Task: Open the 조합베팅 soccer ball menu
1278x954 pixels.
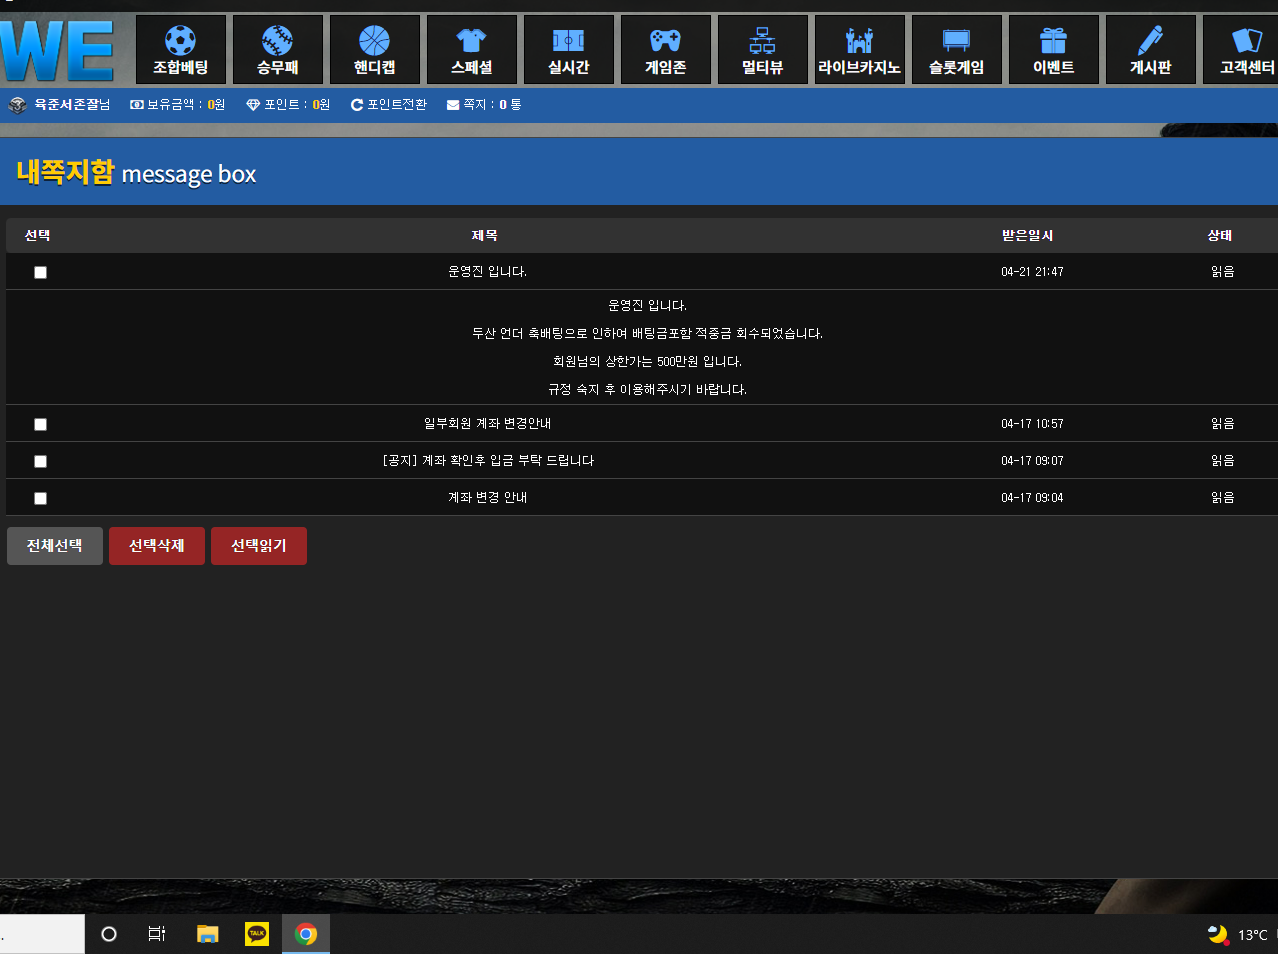Action: tap(181, 50)
